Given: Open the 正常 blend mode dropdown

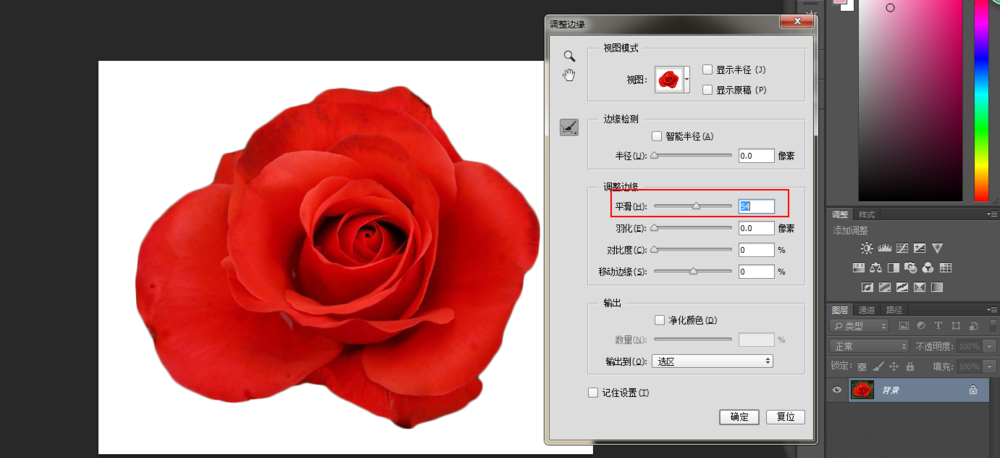Looking at the screenshot, I should [868, 345].
